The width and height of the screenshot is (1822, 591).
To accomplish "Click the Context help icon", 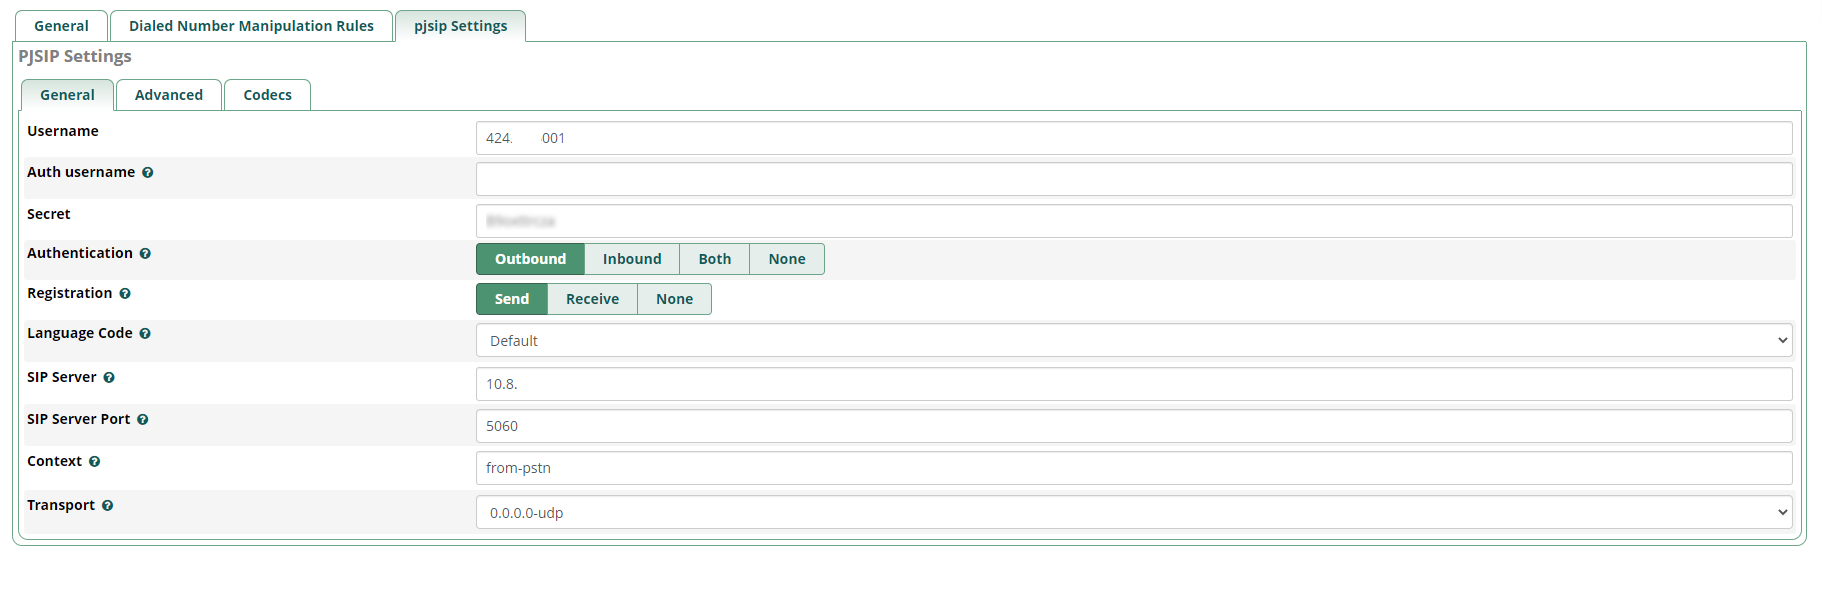I will click(x=95, y=462).
